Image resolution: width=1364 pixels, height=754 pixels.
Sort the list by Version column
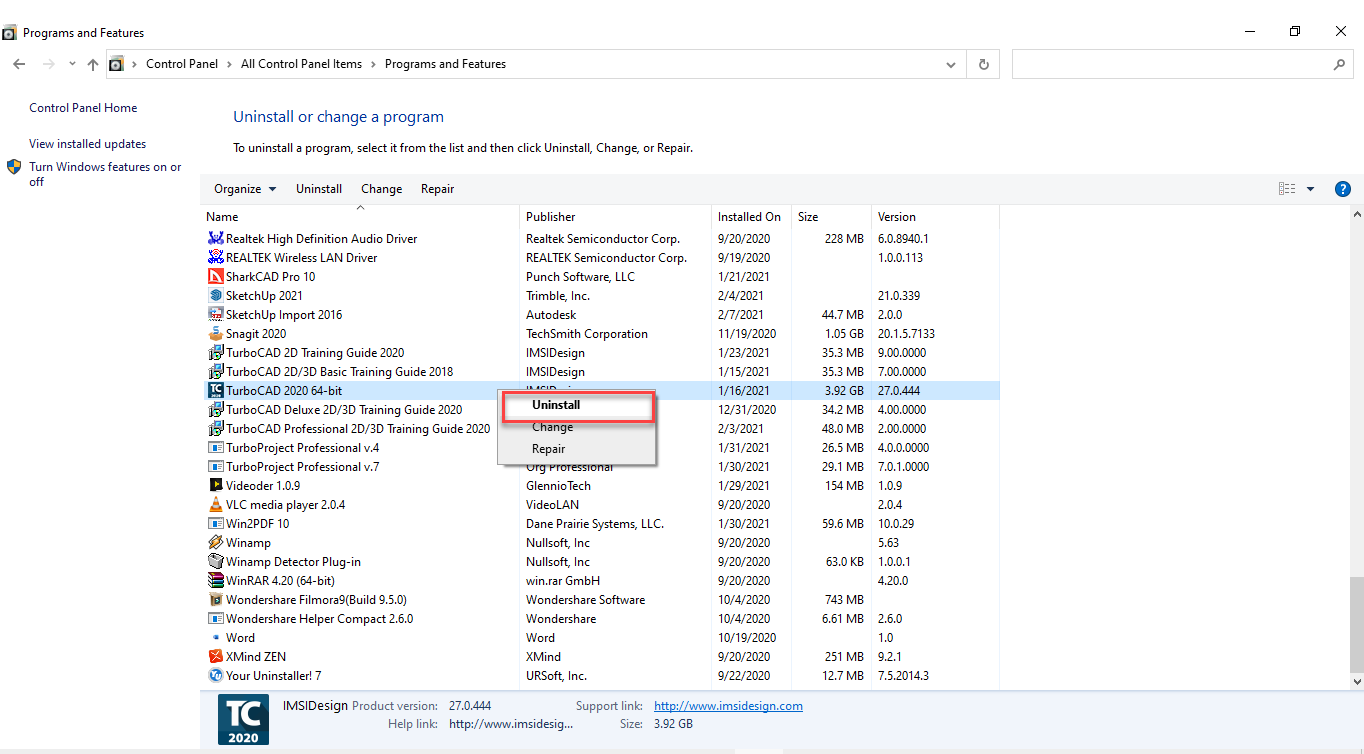pyautogui.click(x=935, y=217)
